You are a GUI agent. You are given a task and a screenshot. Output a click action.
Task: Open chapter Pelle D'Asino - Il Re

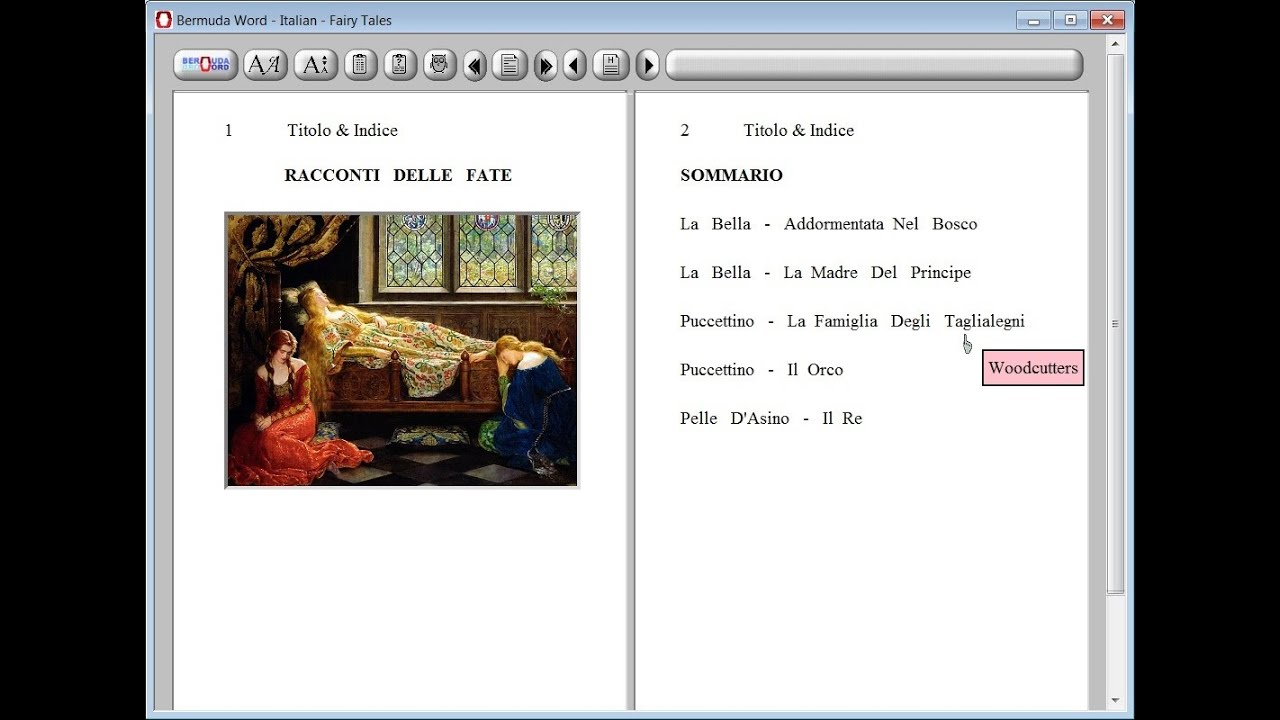tap(771, 419)
